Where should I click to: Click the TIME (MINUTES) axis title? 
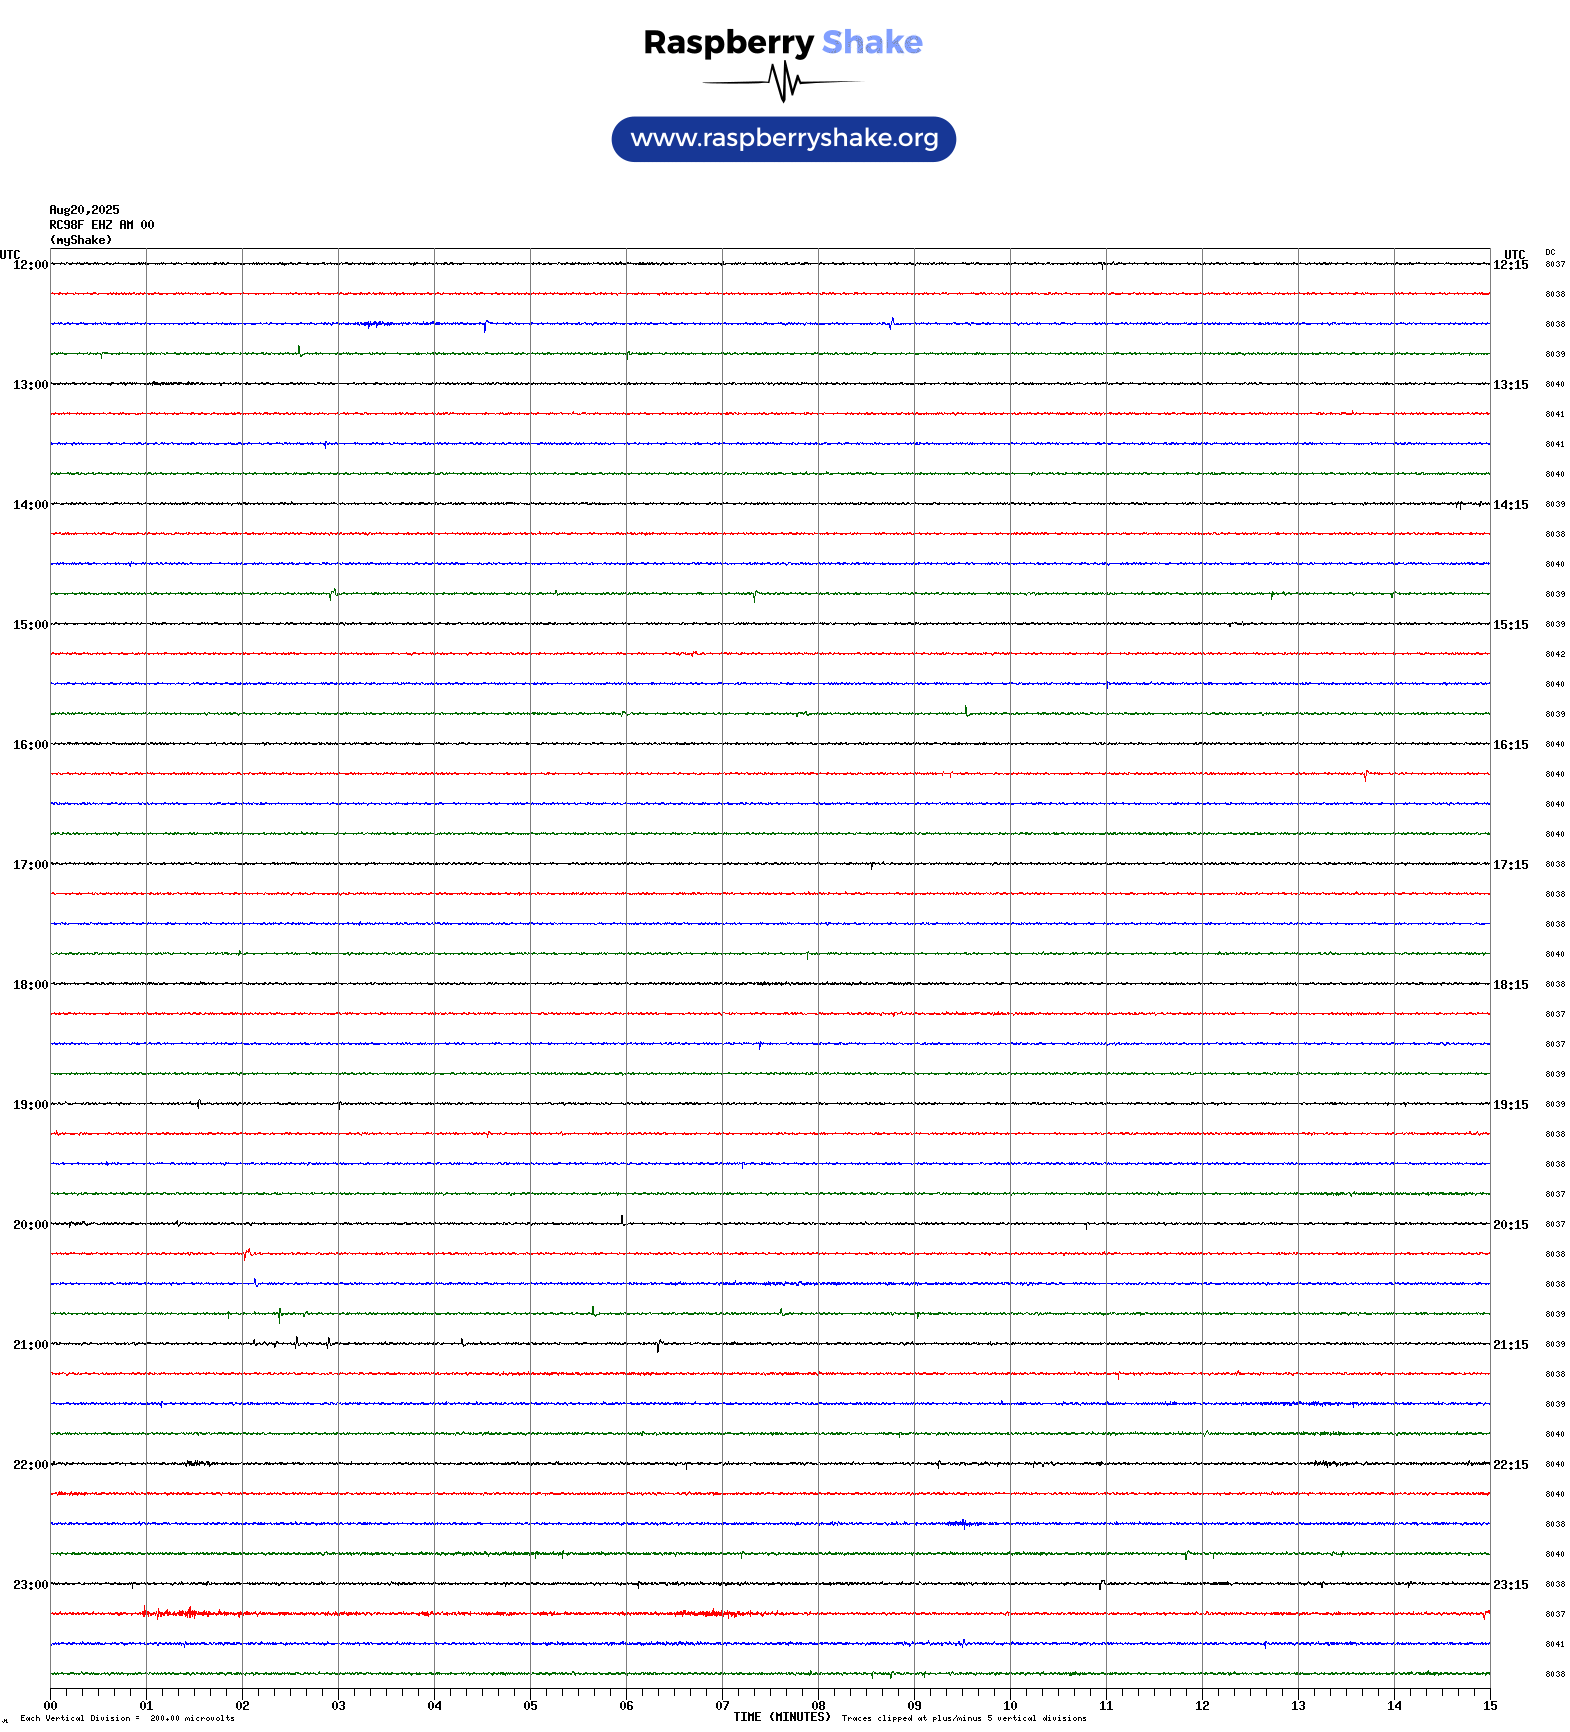coord(782,1717)
